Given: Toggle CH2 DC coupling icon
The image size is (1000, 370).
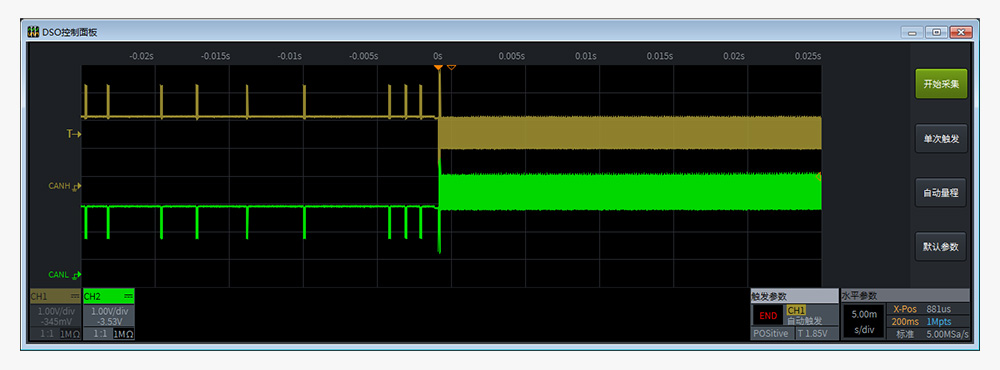Looking at the screenshot, I should coord(128,297).
